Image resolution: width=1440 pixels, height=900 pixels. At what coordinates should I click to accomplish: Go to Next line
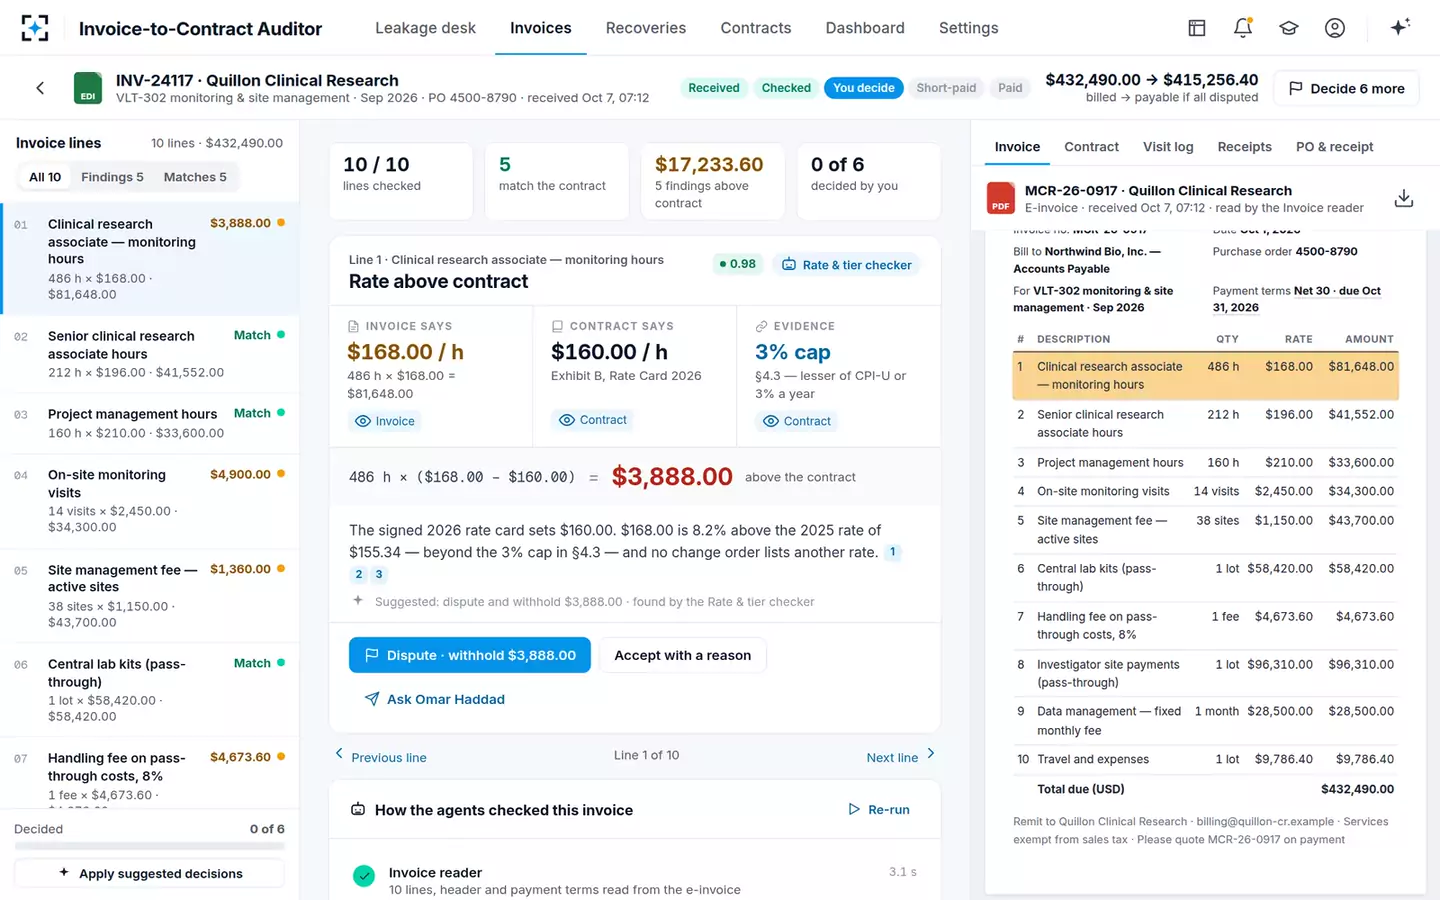(900, 756)
